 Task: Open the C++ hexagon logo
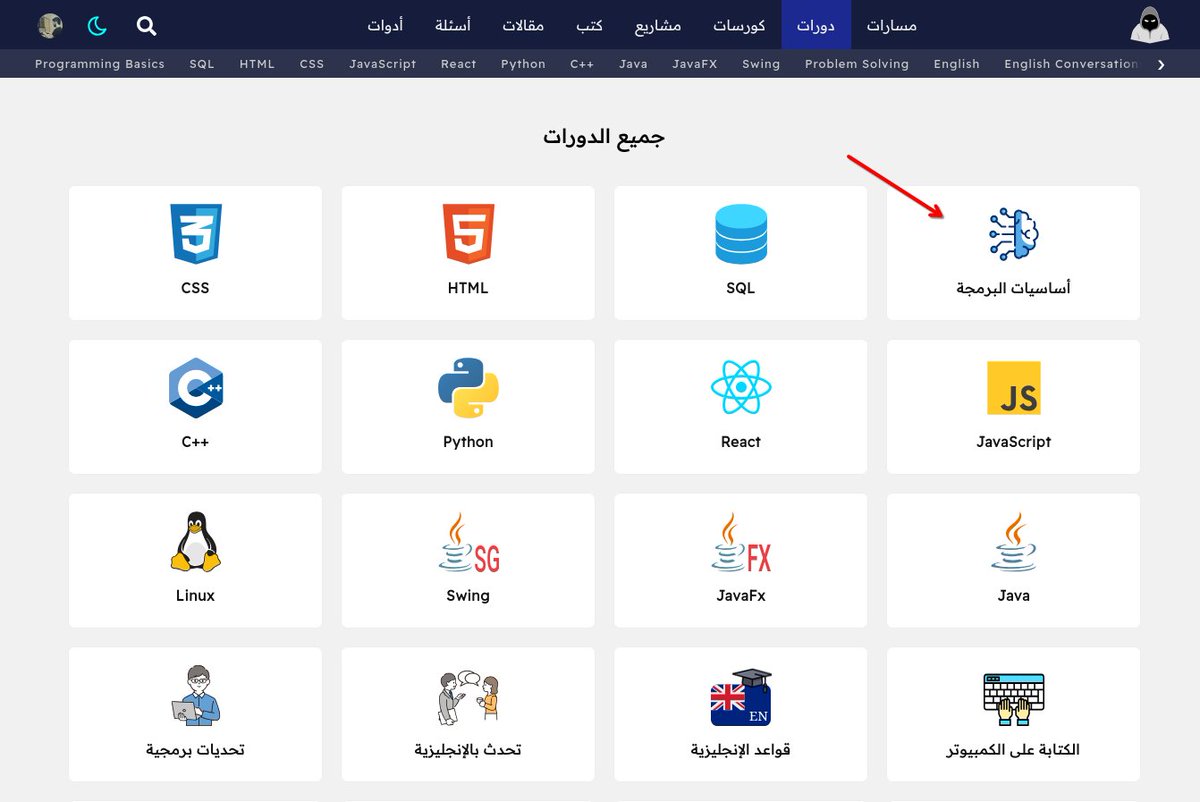pos(194,387)
